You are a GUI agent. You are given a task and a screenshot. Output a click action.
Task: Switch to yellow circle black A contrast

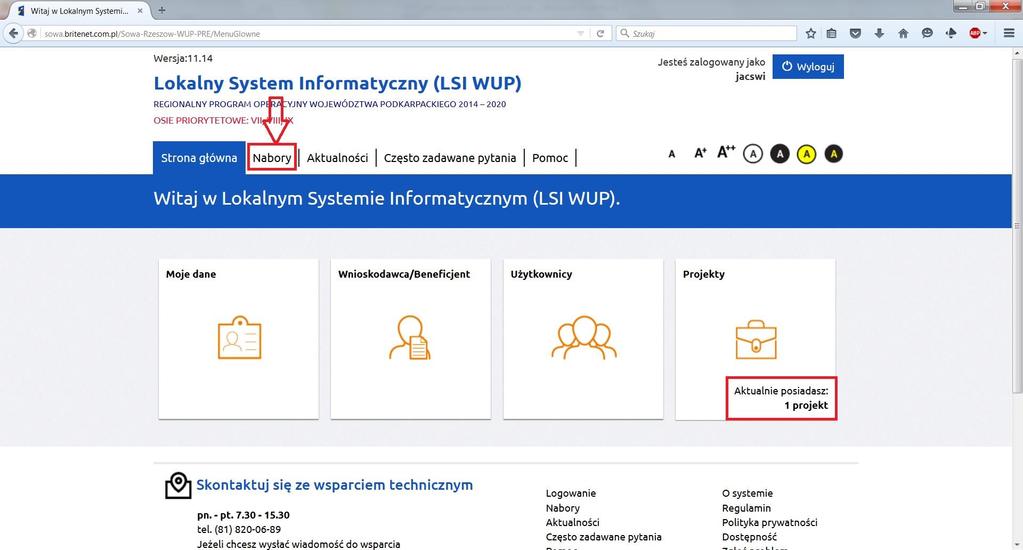point(806,154)
